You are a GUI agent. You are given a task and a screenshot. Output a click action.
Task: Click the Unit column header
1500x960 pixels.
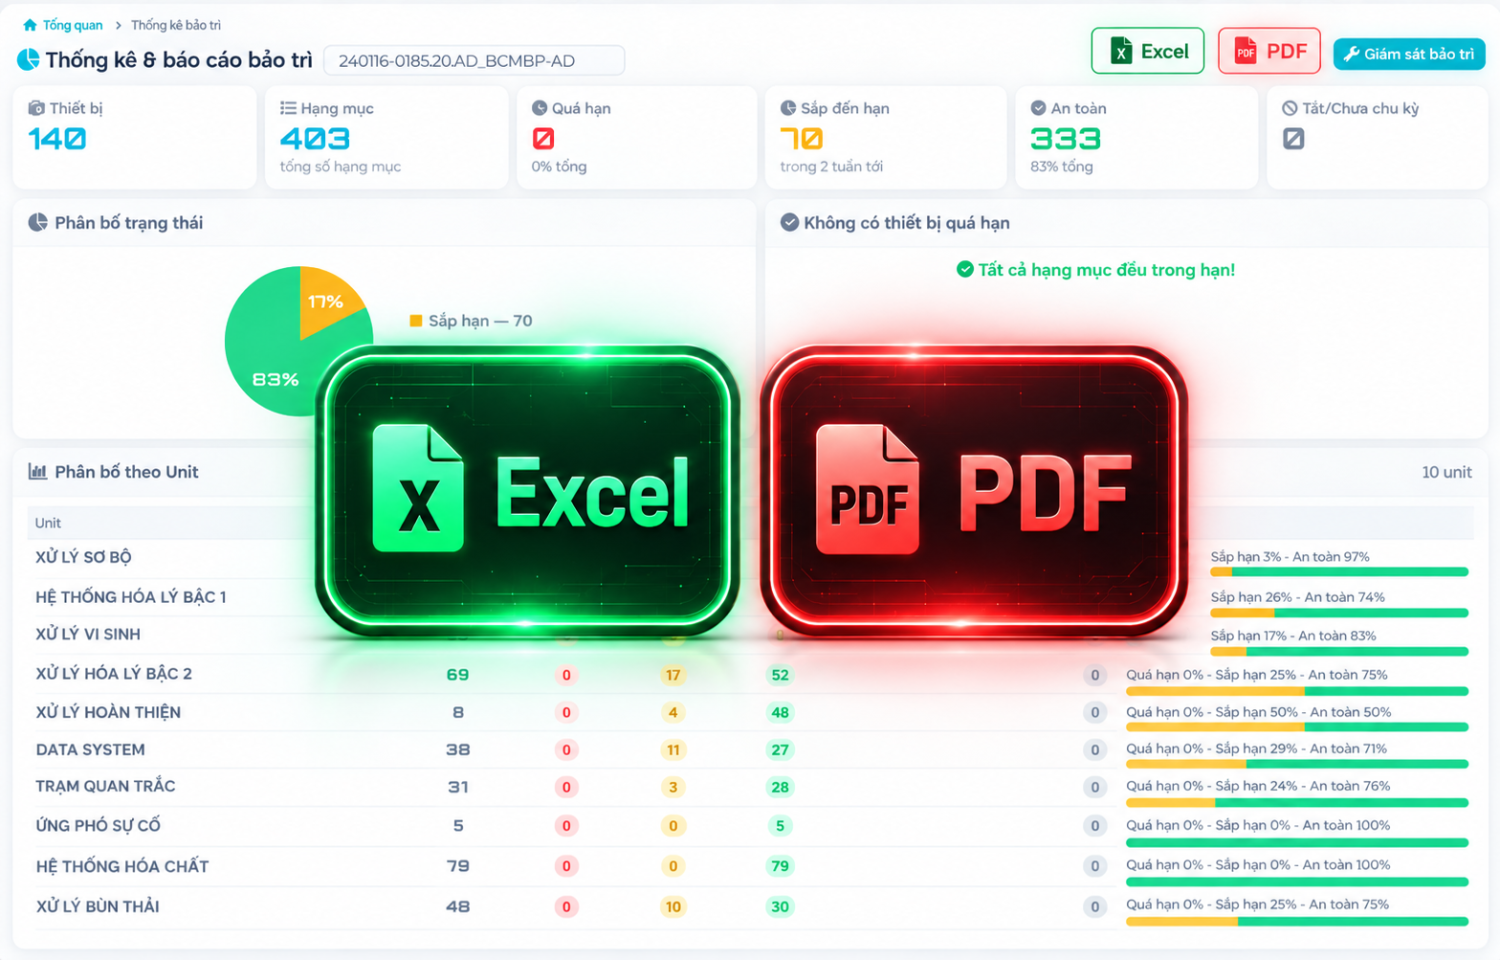pyautogui.click(x=48, y=523)
